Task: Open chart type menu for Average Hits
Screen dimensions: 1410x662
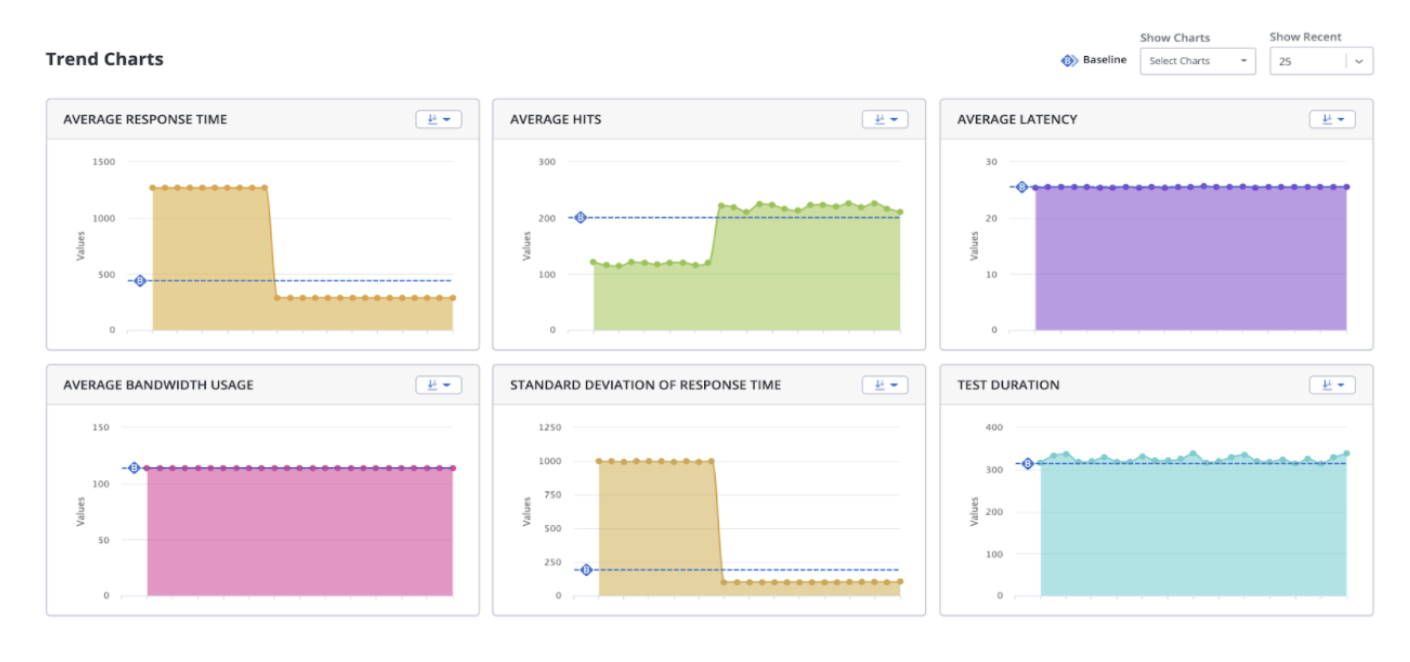Action: click(885, 119)
